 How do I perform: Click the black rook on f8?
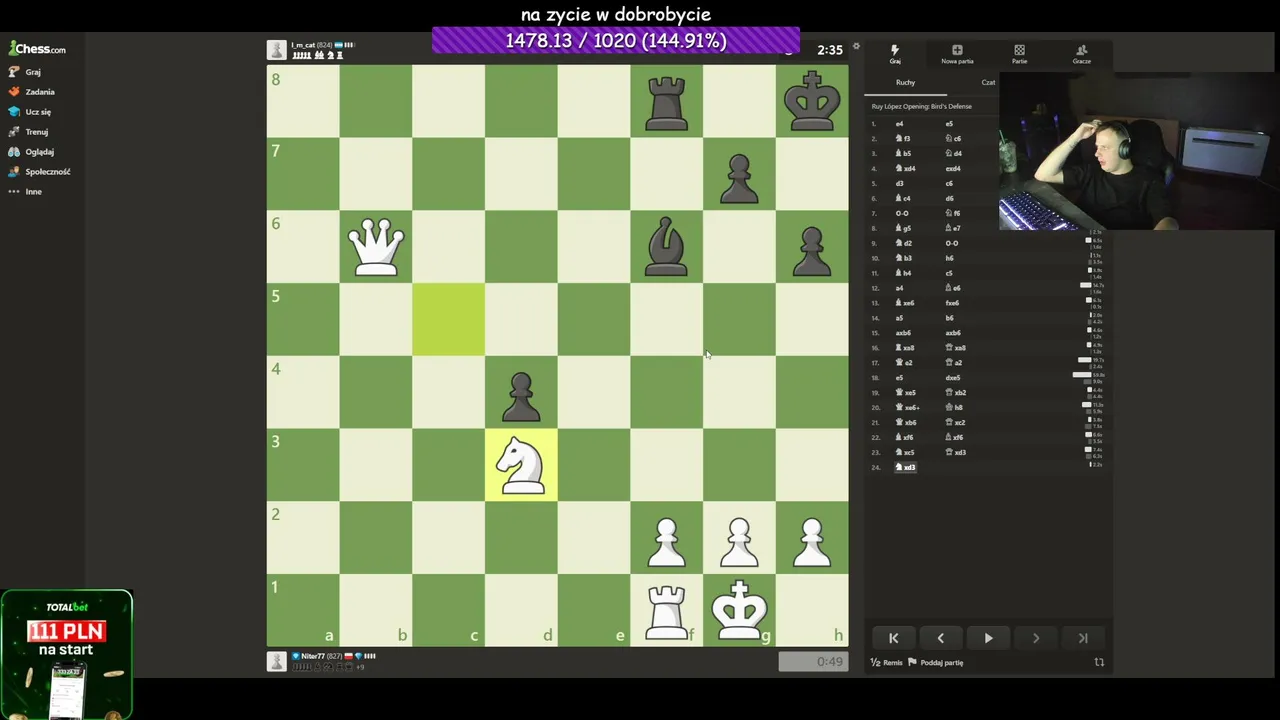tap(667, 102)
